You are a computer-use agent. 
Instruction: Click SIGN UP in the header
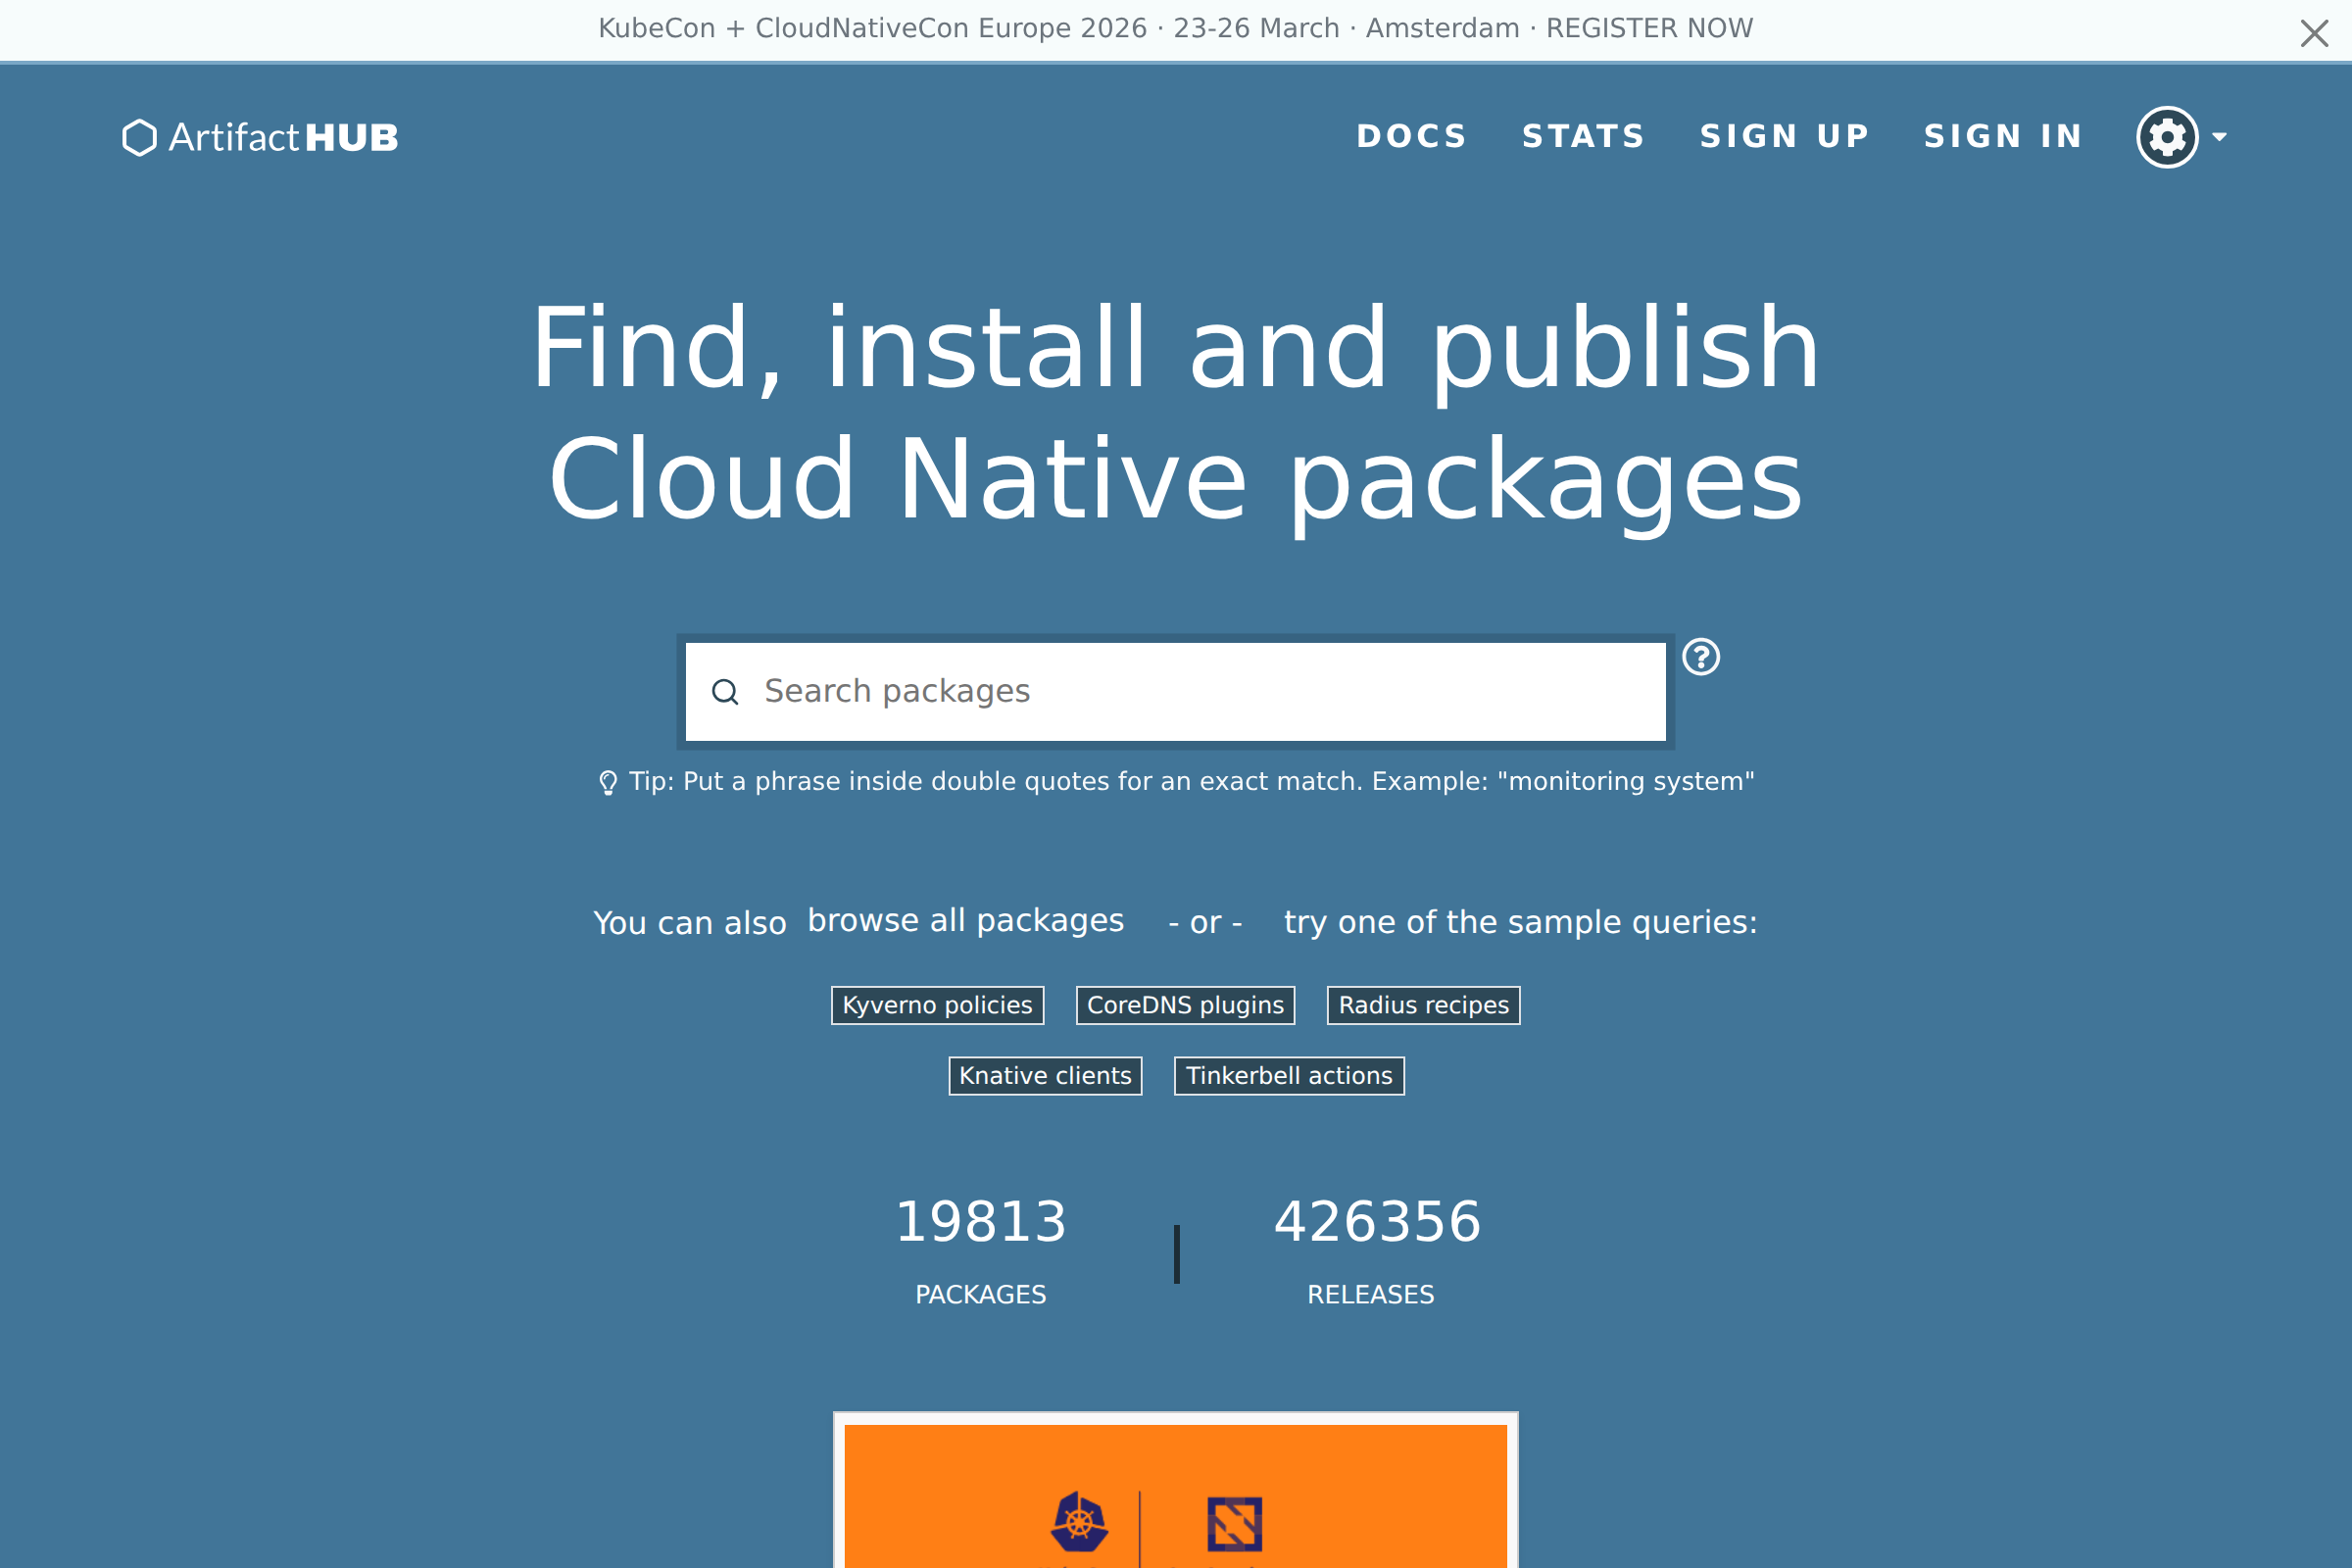point(1785,136)
